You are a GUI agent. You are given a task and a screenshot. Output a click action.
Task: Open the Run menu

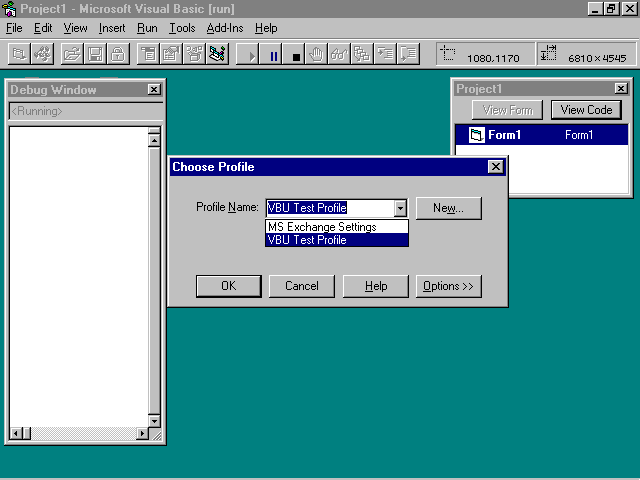[x=147, y=28]
